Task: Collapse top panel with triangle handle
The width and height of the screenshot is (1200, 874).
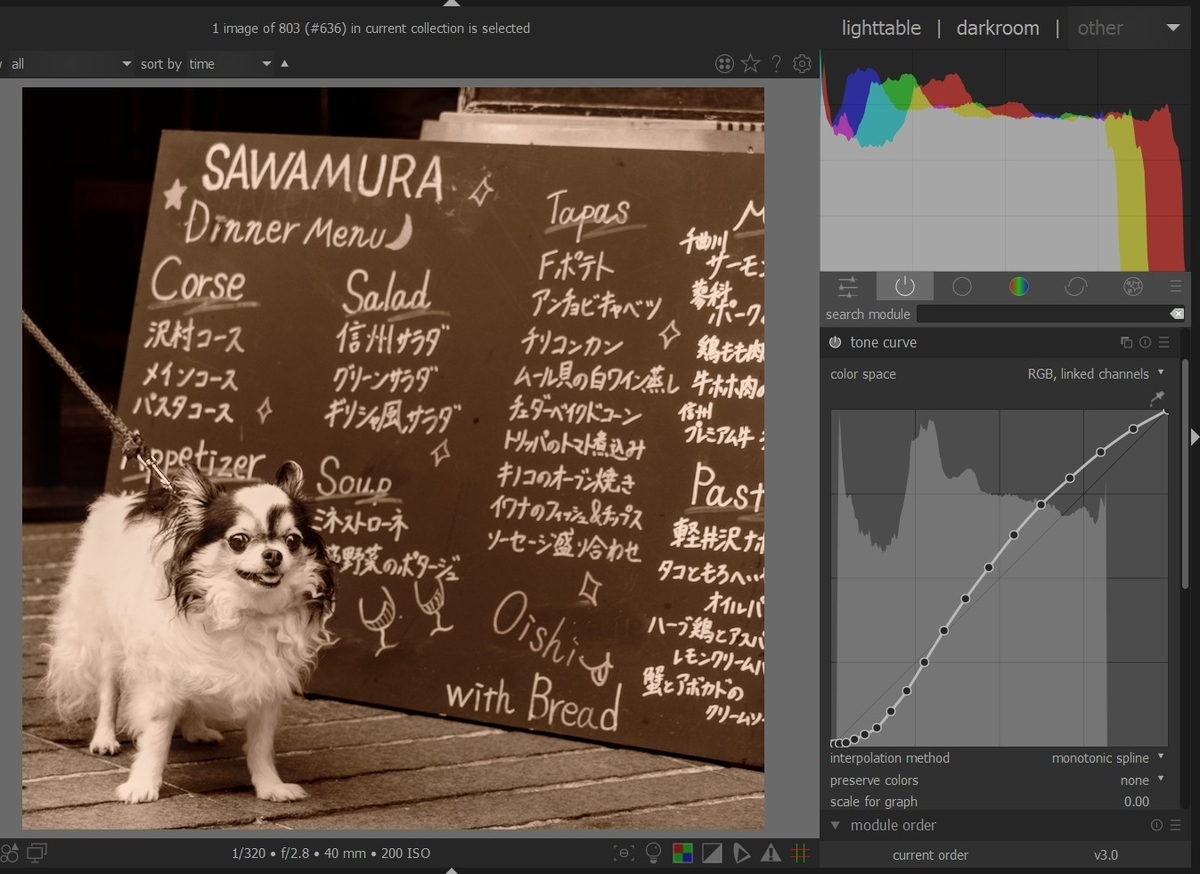Action: click(451, 4)
